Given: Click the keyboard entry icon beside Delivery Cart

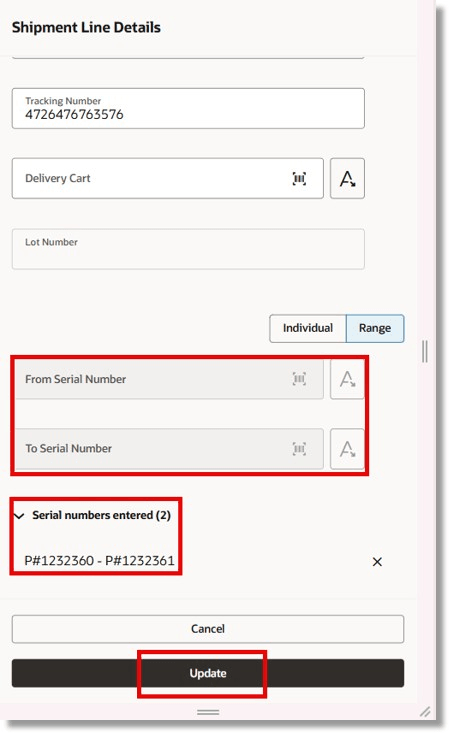Looking at the screenshot, I should click(x=347, y=179).
